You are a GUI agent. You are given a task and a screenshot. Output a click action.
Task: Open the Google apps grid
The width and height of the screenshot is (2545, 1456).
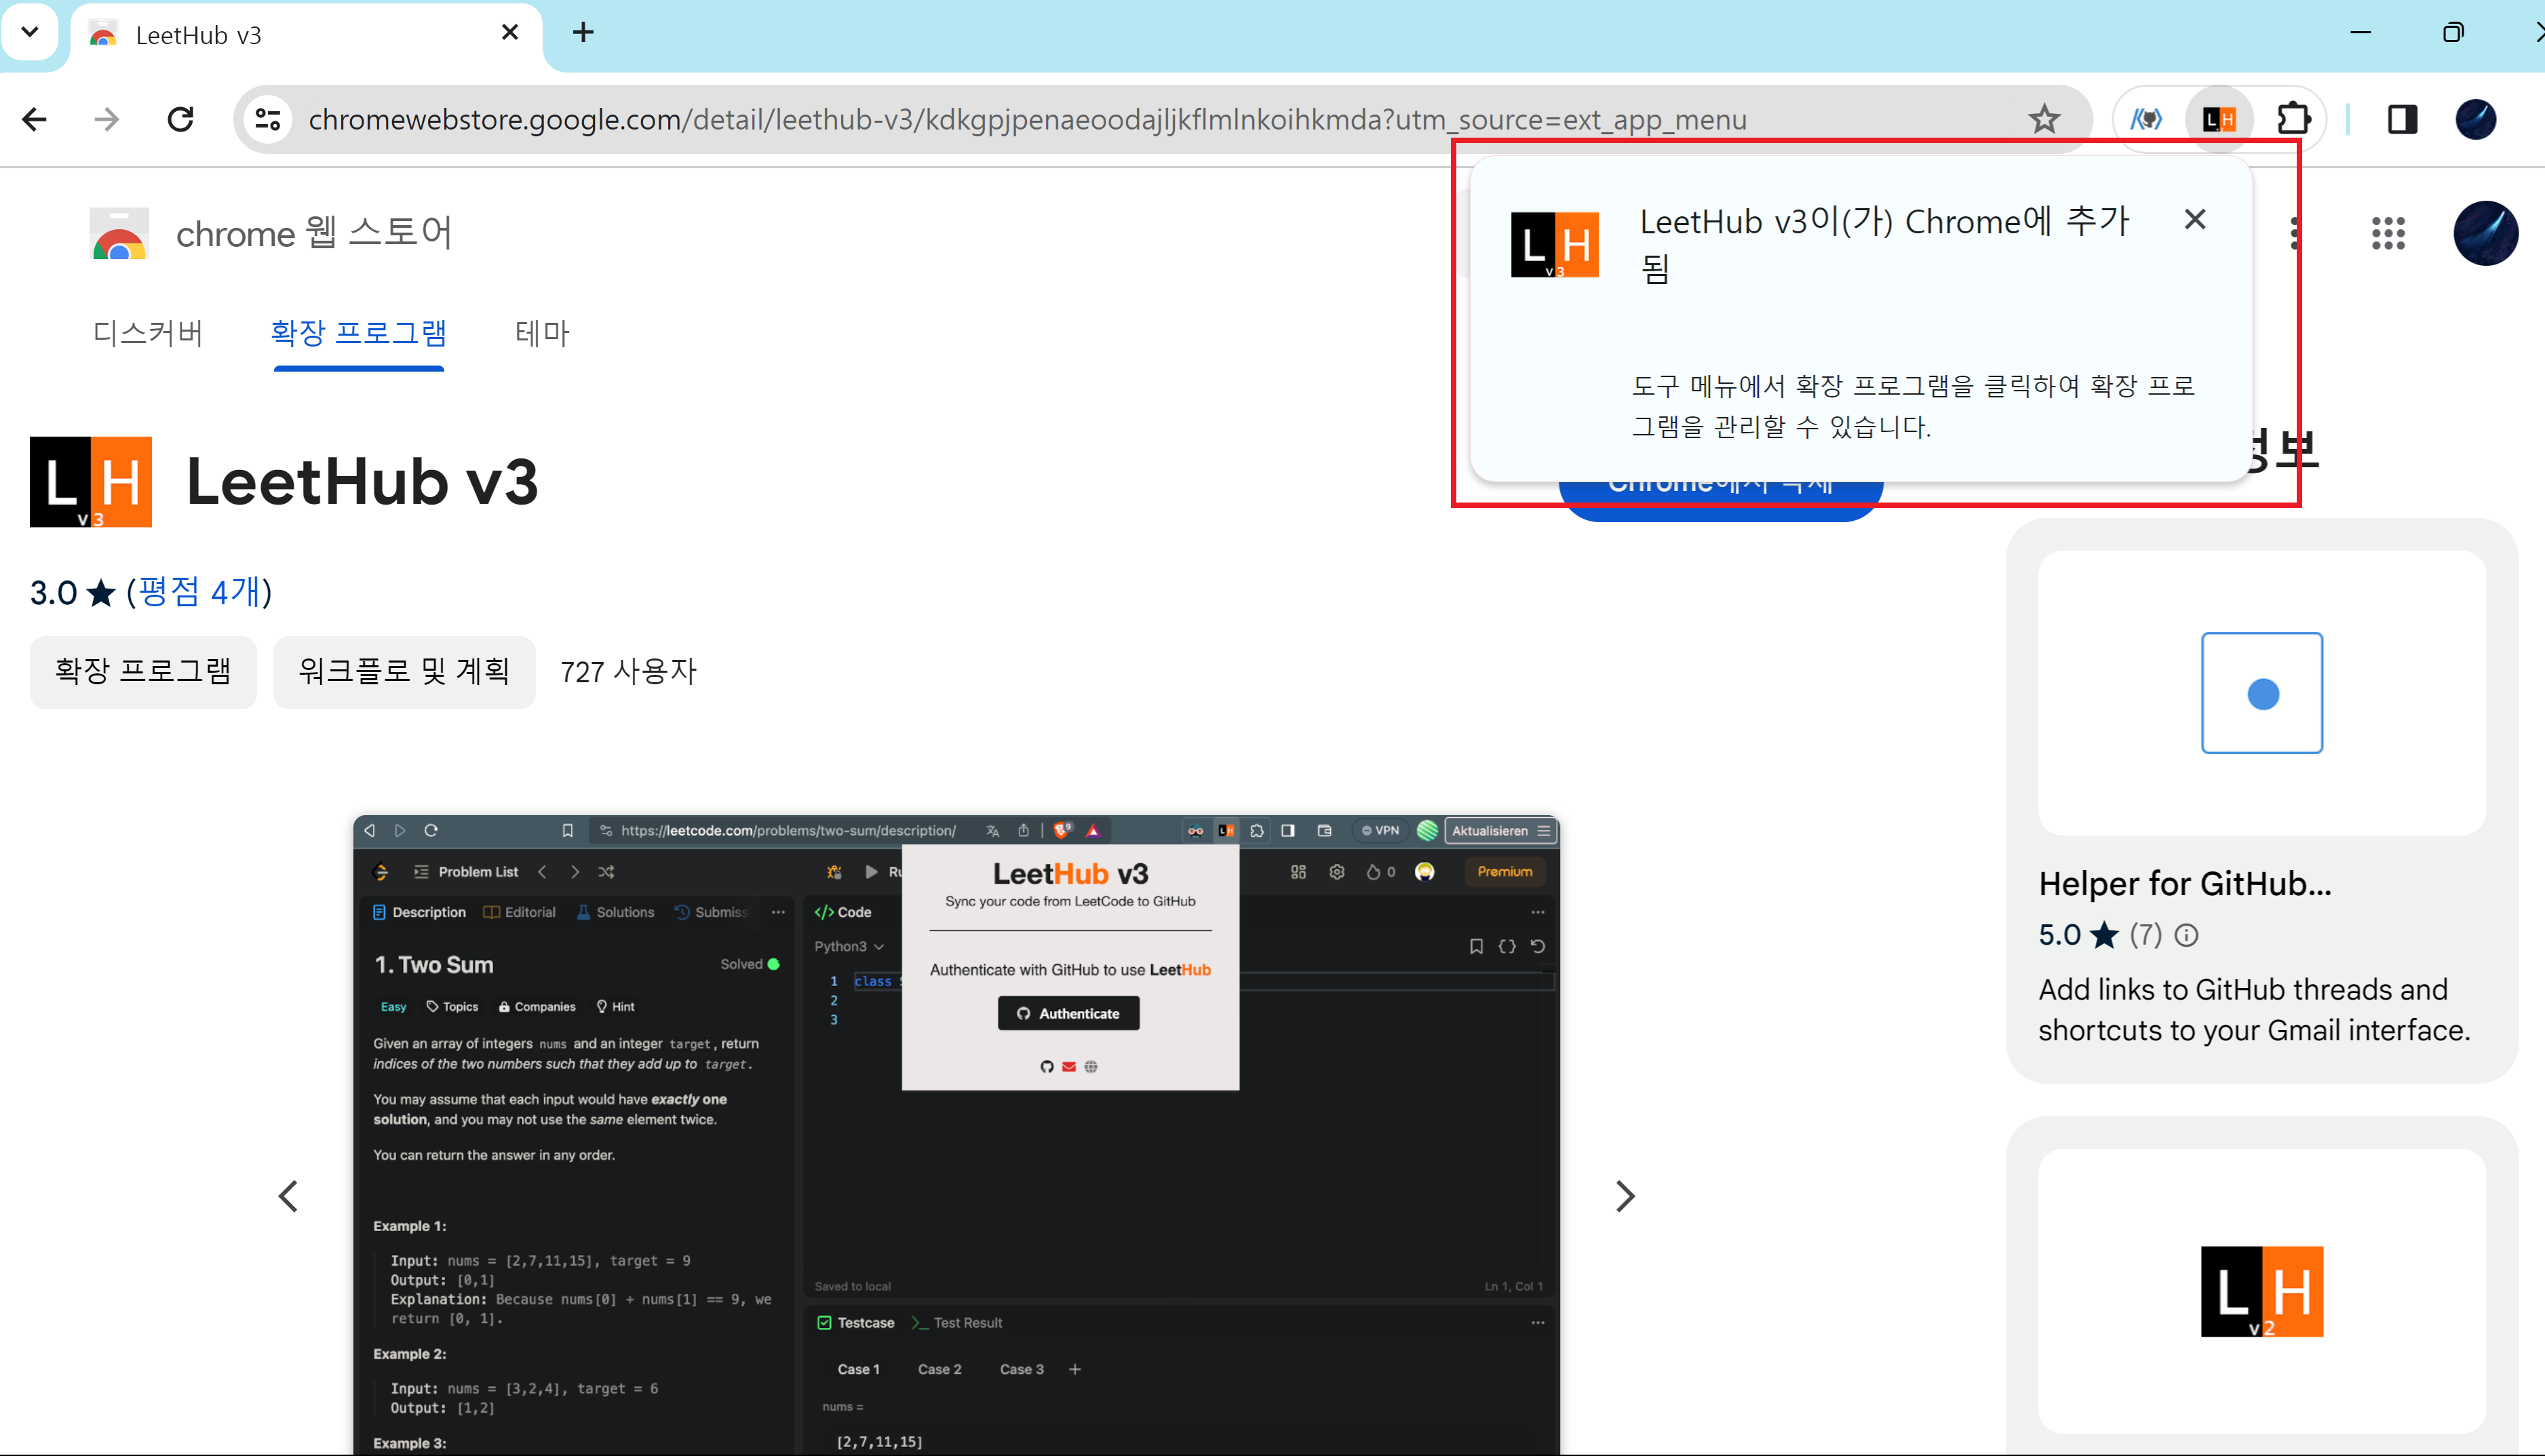pyautogui.click(x=2388, y=234)
